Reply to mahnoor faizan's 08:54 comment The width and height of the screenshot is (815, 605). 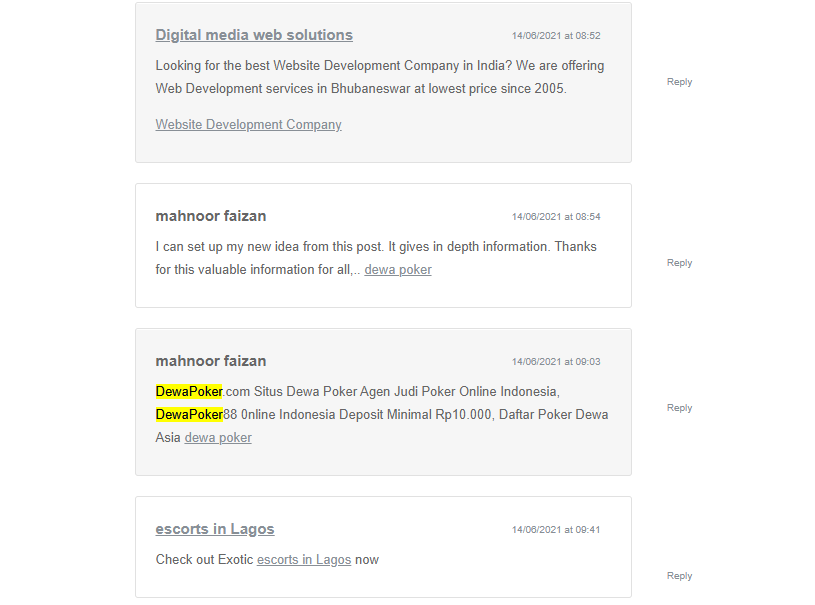tap(679, 263)
